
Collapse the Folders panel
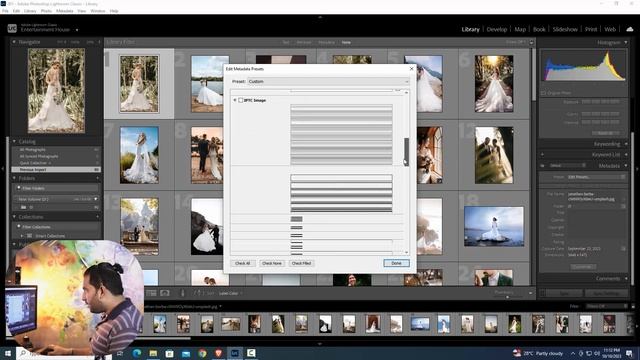click(14, 178)
